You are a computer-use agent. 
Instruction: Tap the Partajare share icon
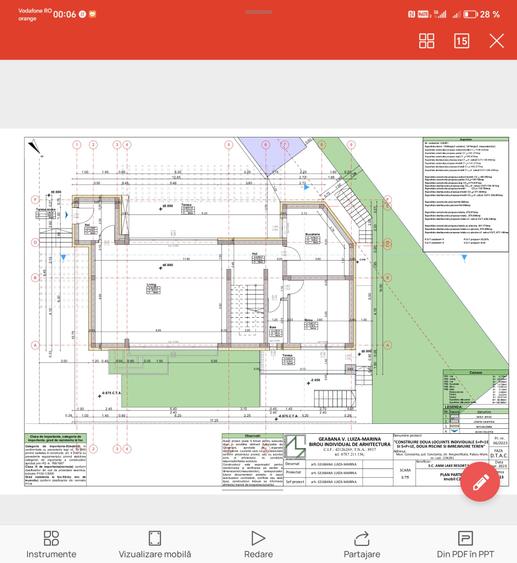click(362, 544)
